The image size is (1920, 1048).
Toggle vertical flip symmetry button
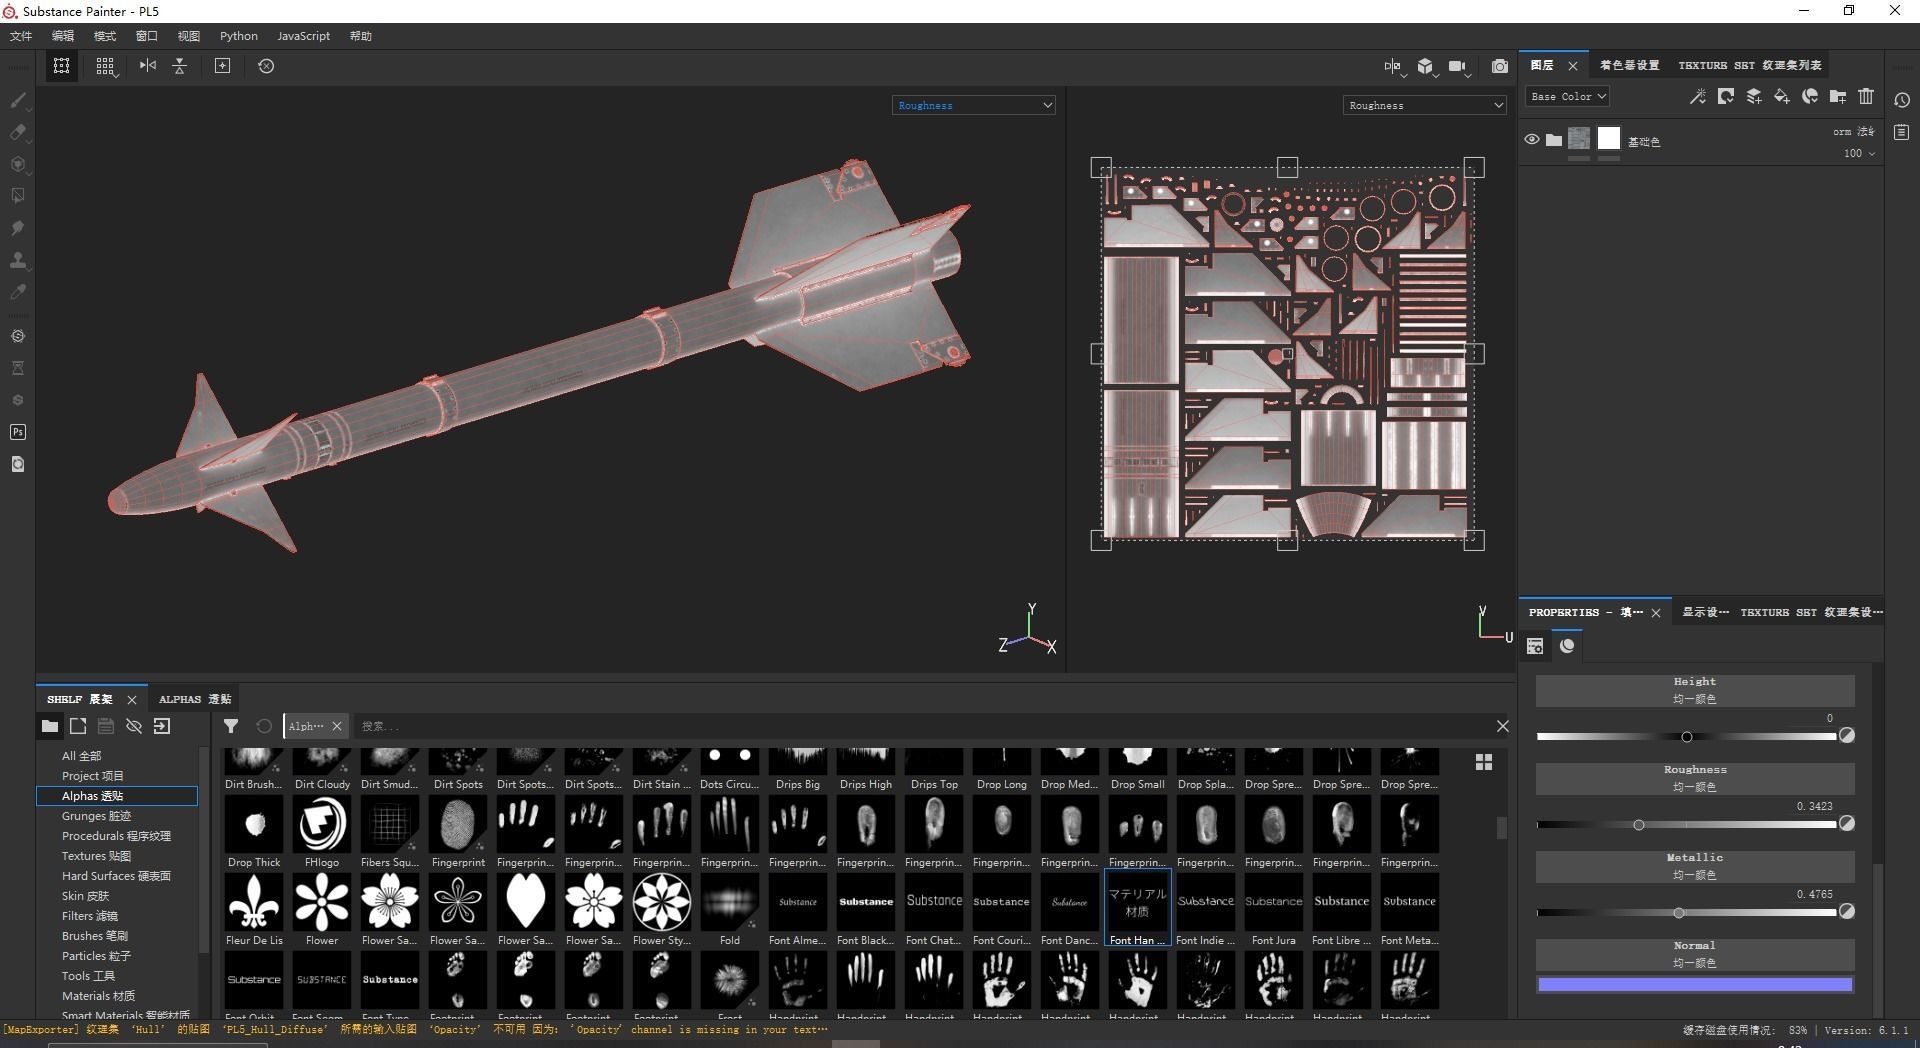click(x=180, y=66)
